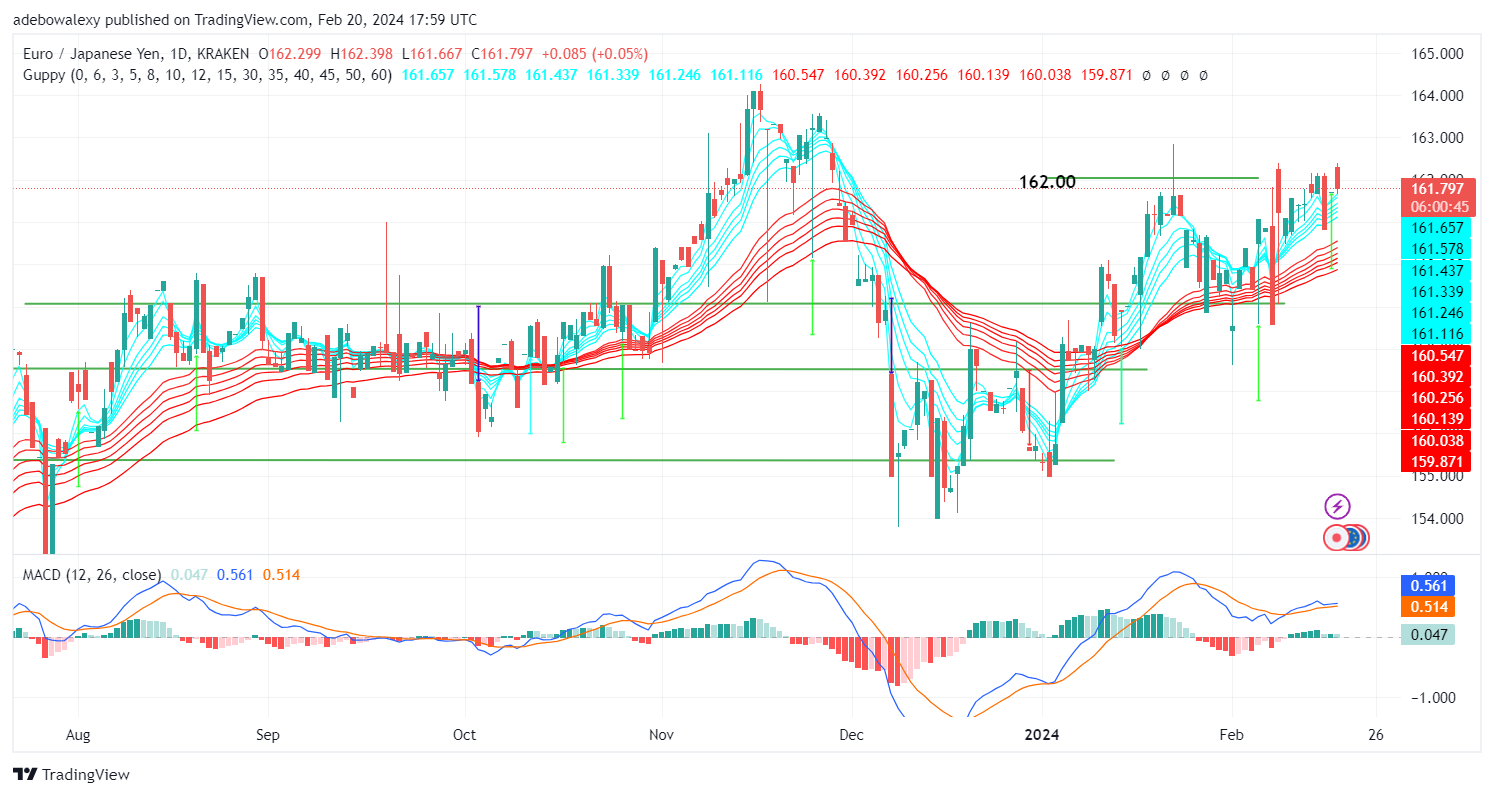Click the Feb label on time axis

(x=1231, y=735)
